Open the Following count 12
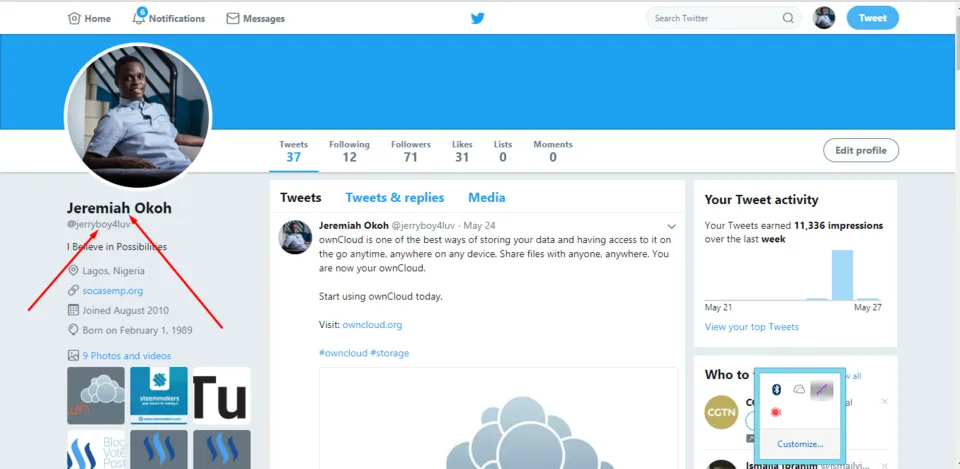Viewport: 960px width, 469px height. pyautogui.click(x=349, y=151)
